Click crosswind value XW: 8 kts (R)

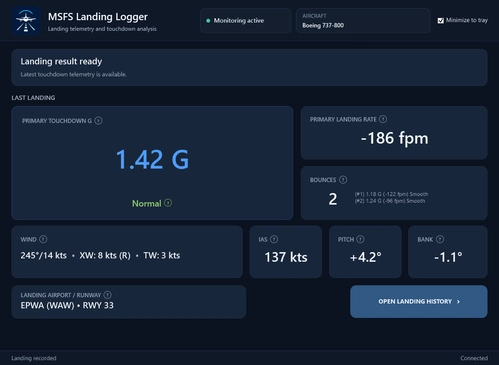click(105, 255)
